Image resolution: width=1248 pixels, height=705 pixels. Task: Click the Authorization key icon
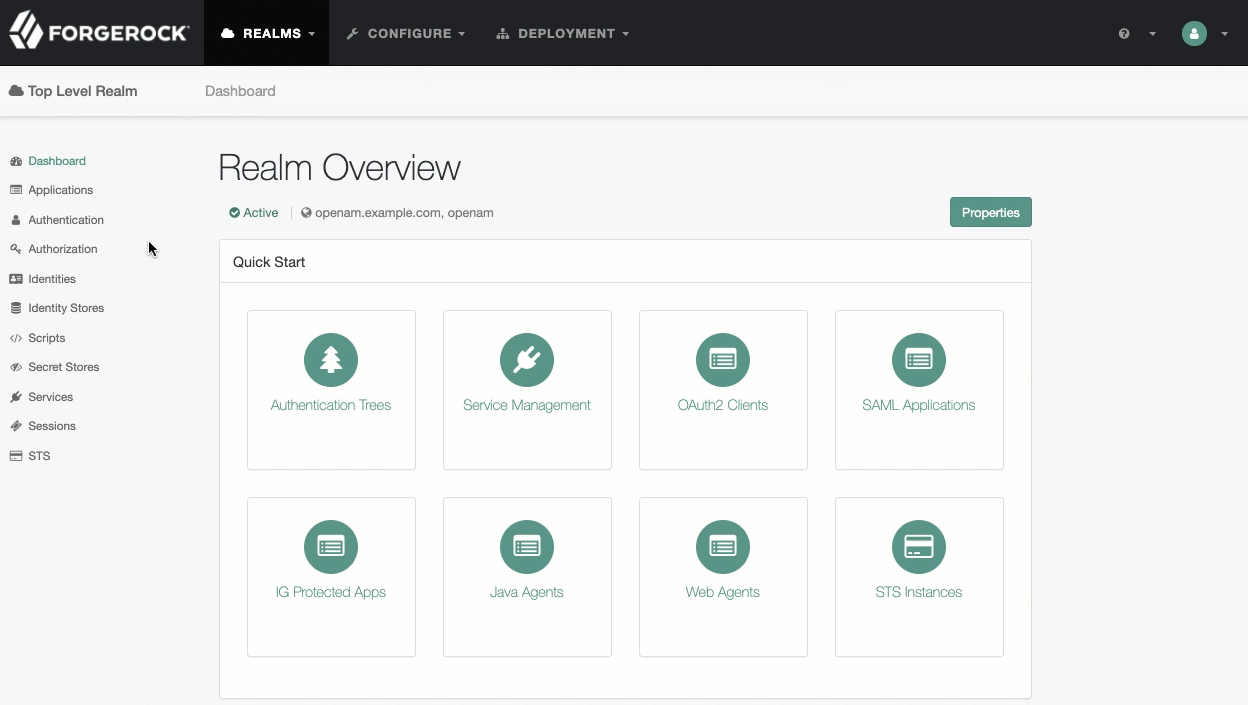pos(16,249)
